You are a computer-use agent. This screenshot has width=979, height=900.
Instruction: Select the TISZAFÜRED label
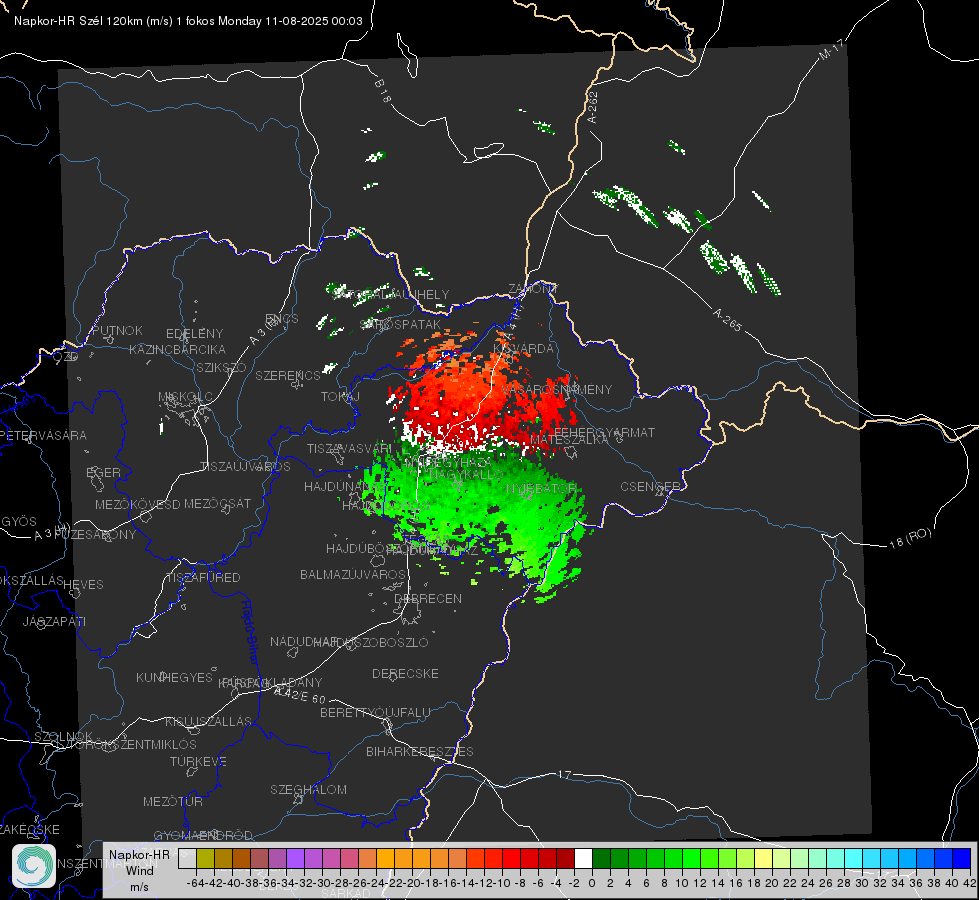(204, 577)
